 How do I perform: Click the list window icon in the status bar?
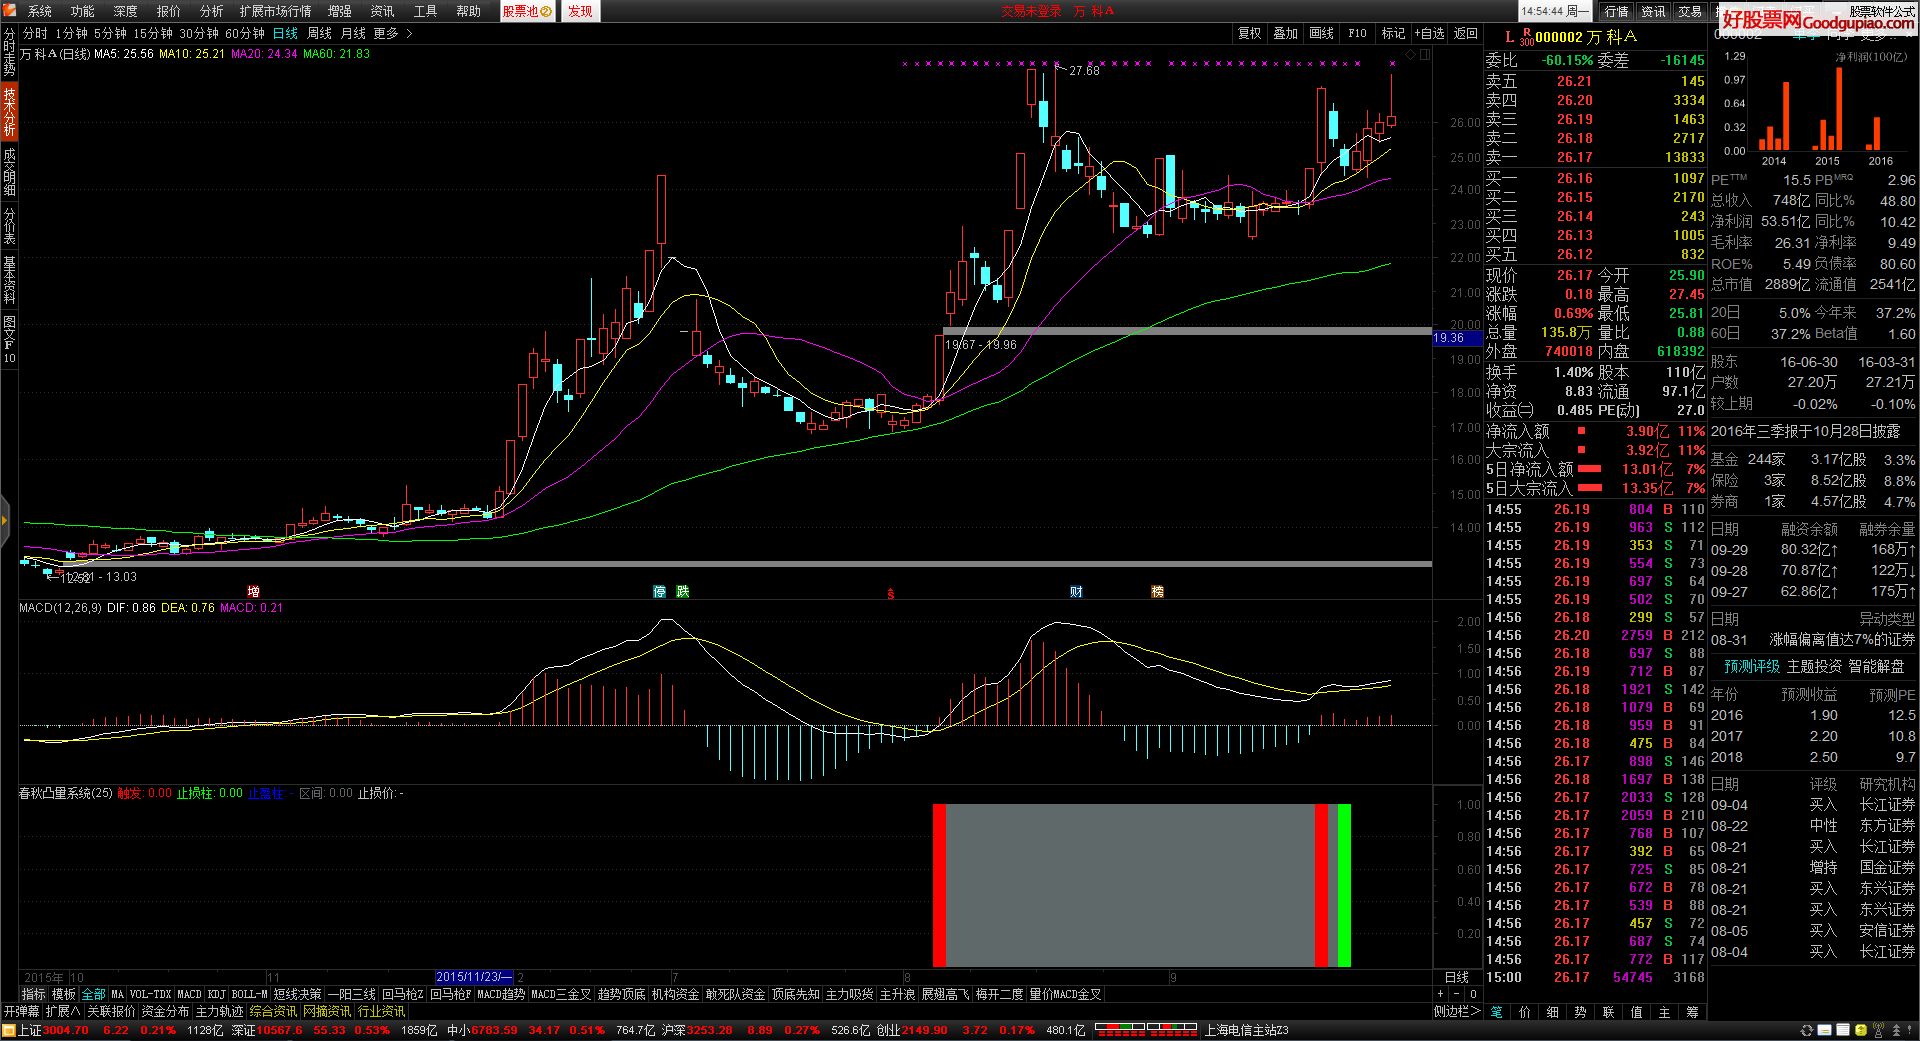point(1842,1030)
